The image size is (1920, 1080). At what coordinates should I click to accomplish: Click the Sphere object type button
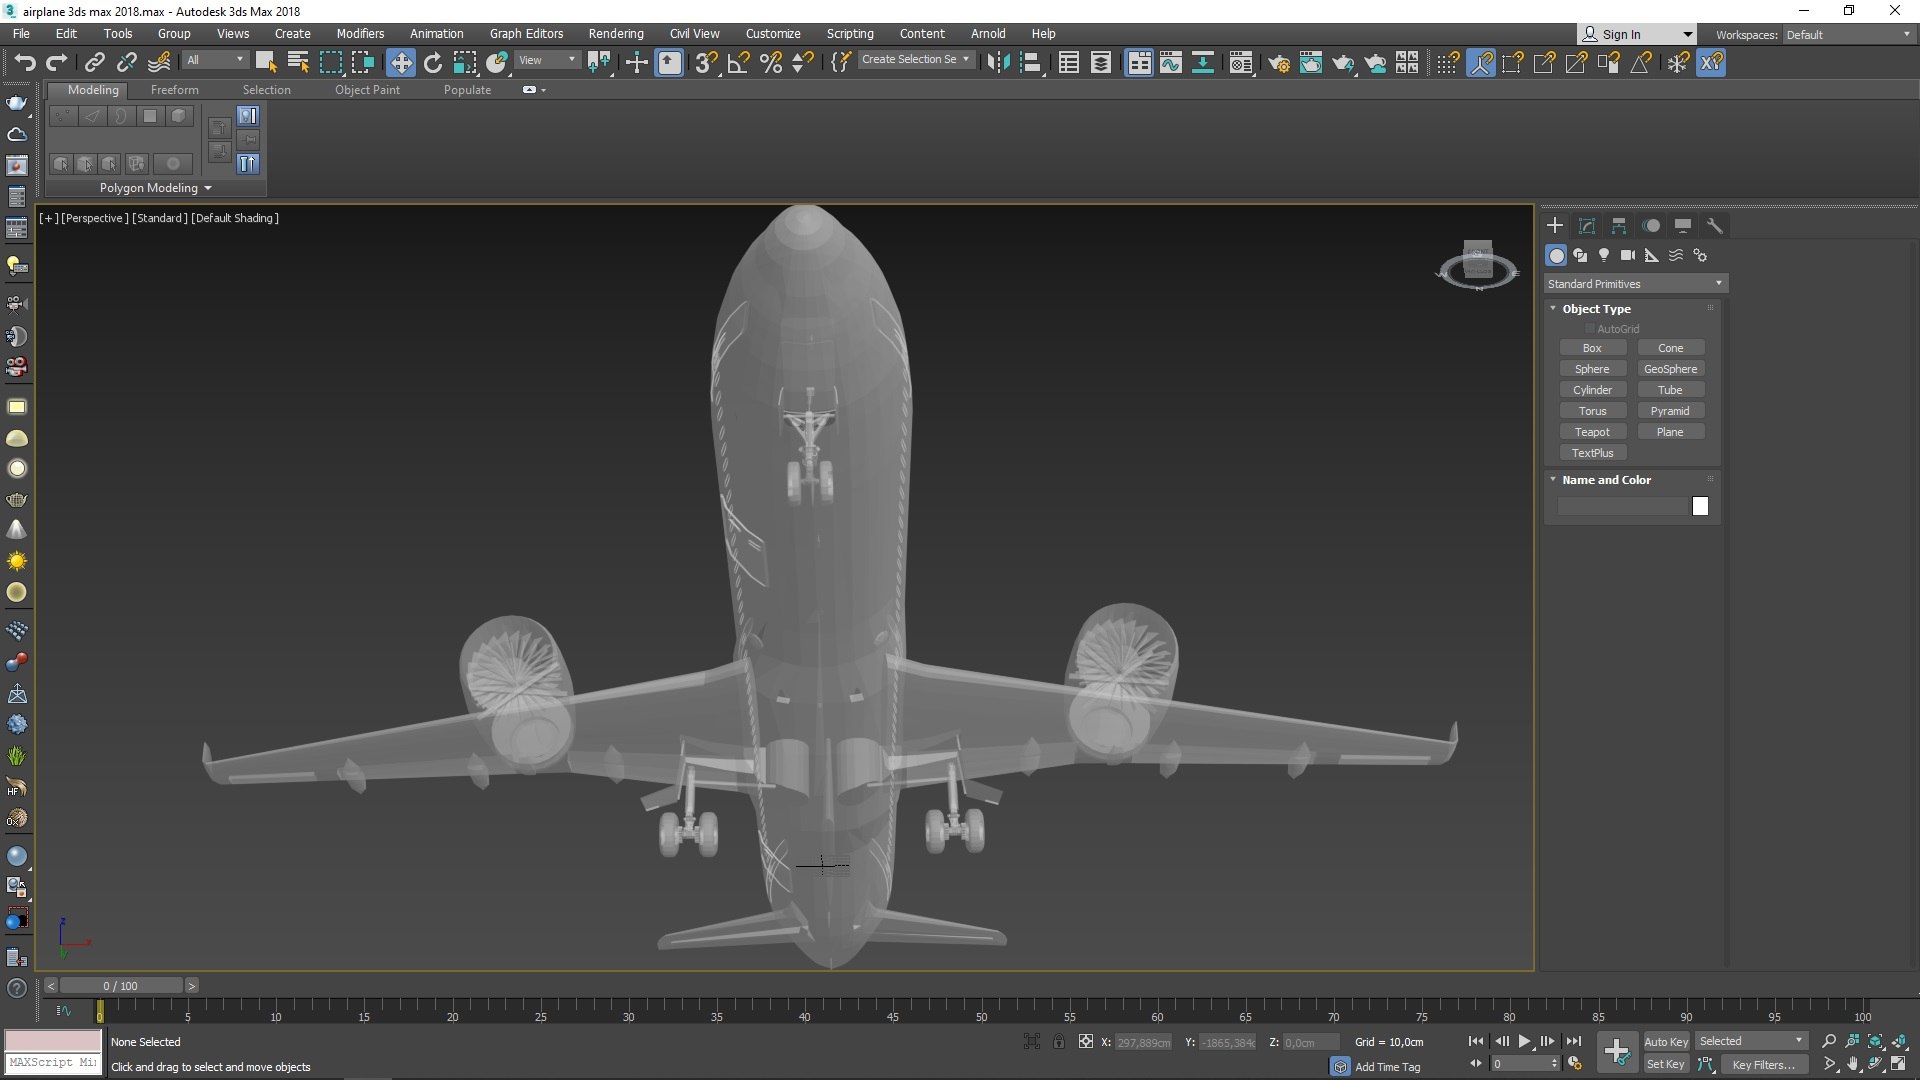1592,369
